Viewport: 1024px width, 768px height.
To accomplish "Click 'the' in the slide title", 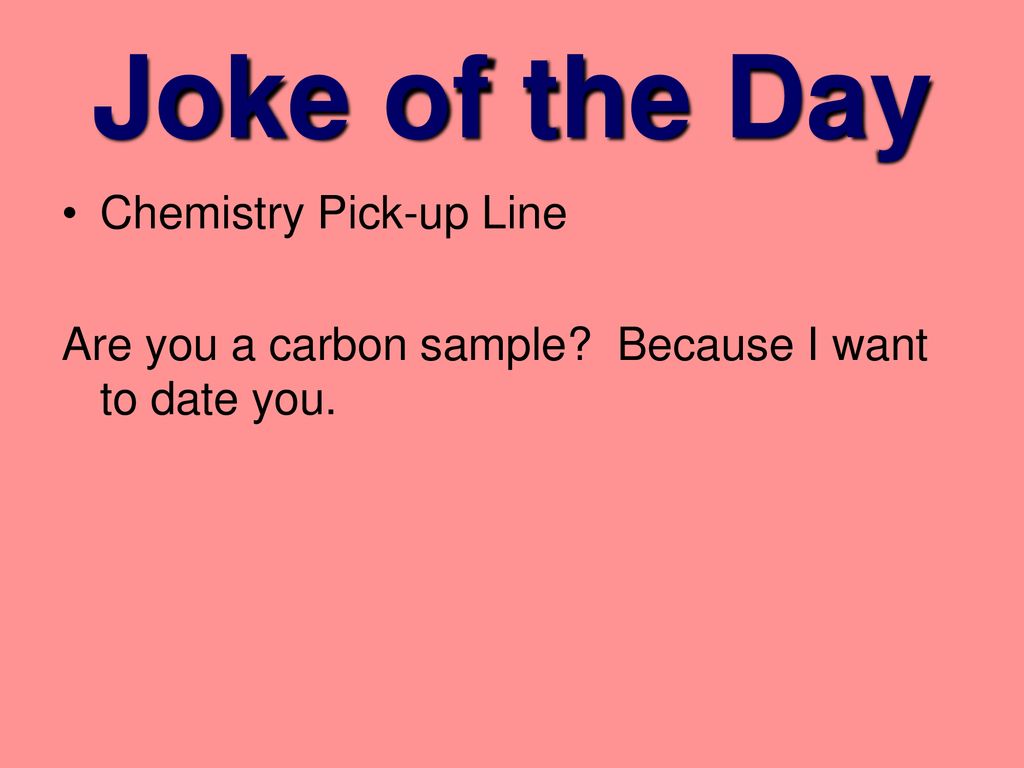I will click(x=606, y=98).
